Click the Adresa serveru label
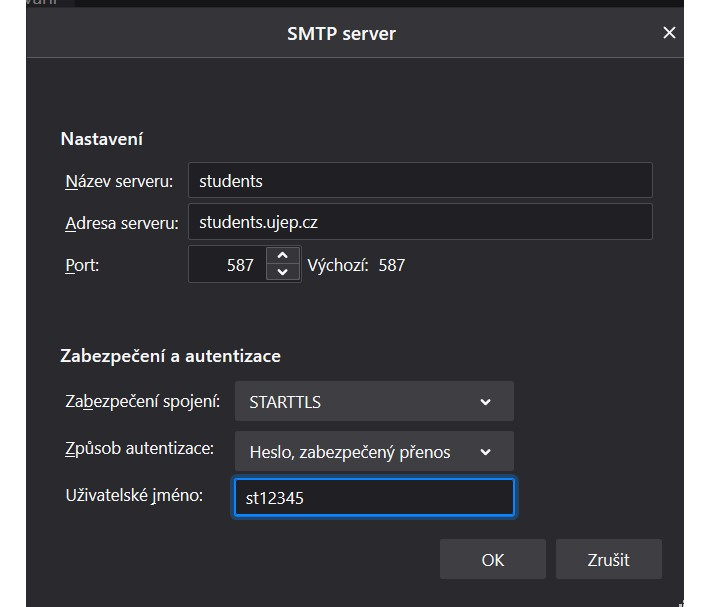The height and width of the screenshot is (607, 710). 121,223
